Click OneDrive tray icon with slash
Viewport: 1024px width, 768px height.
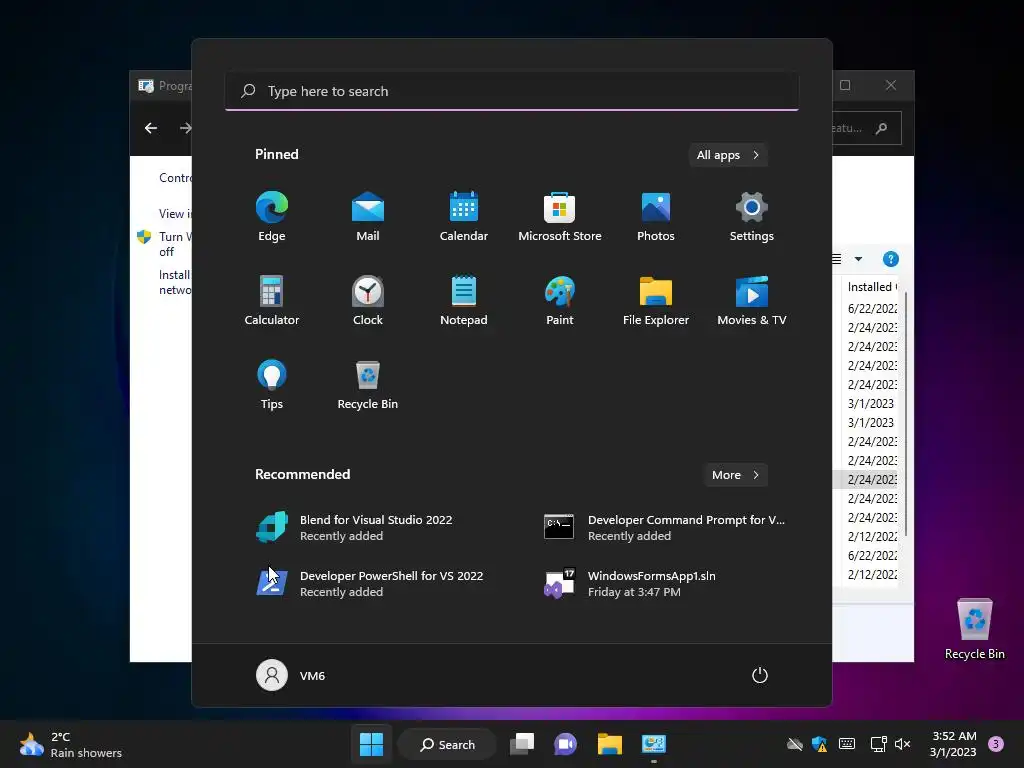point(794,744)
